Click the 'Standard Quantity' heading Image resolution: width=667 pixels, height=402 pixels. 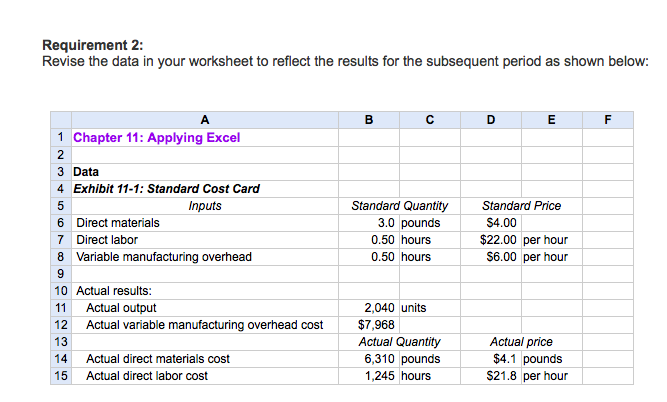point(399,206)
